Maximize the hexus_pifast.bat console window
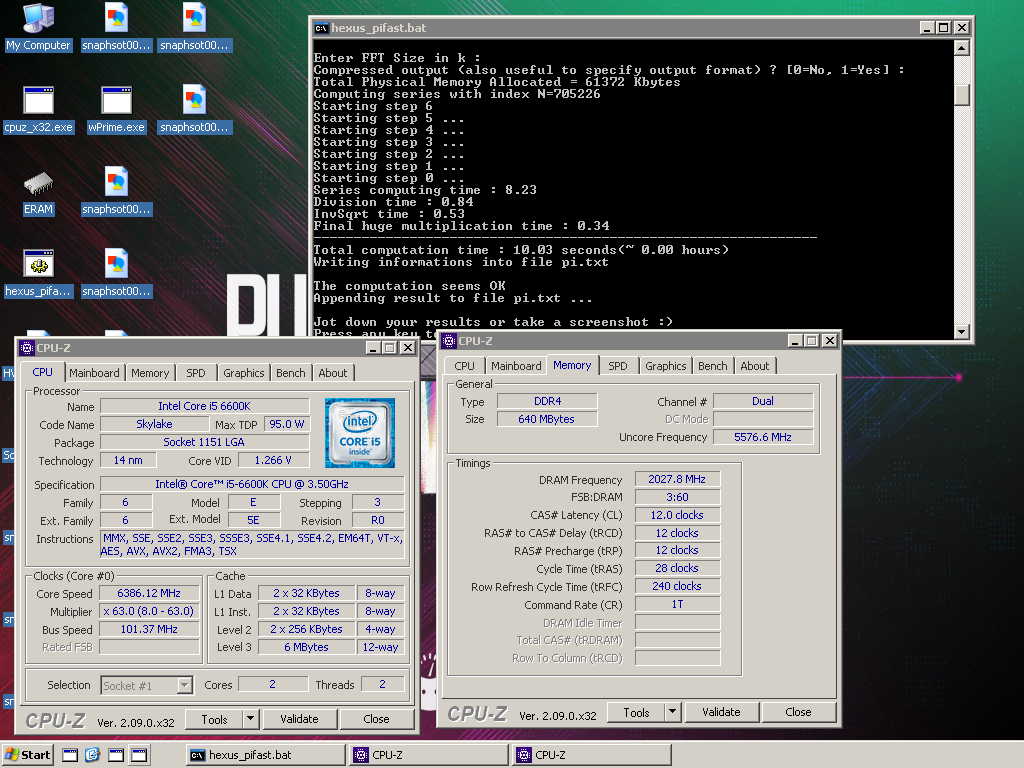The width and height of the screenshot is (1024, 768). [x=943, y=27]
